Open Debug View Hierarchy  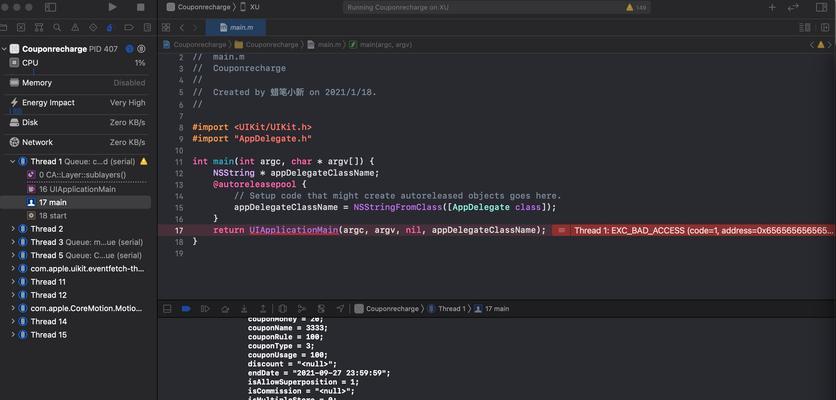pos(283,309)
